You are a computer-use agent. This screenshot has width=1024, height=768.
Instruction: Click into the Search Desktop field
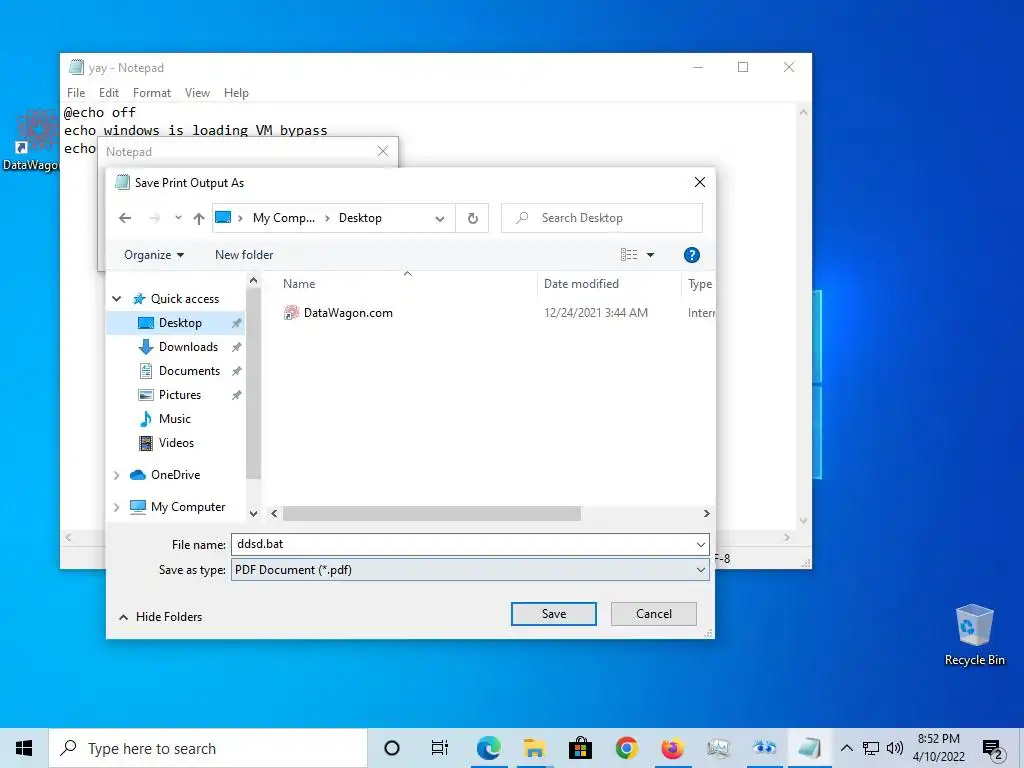coord(601,218)
